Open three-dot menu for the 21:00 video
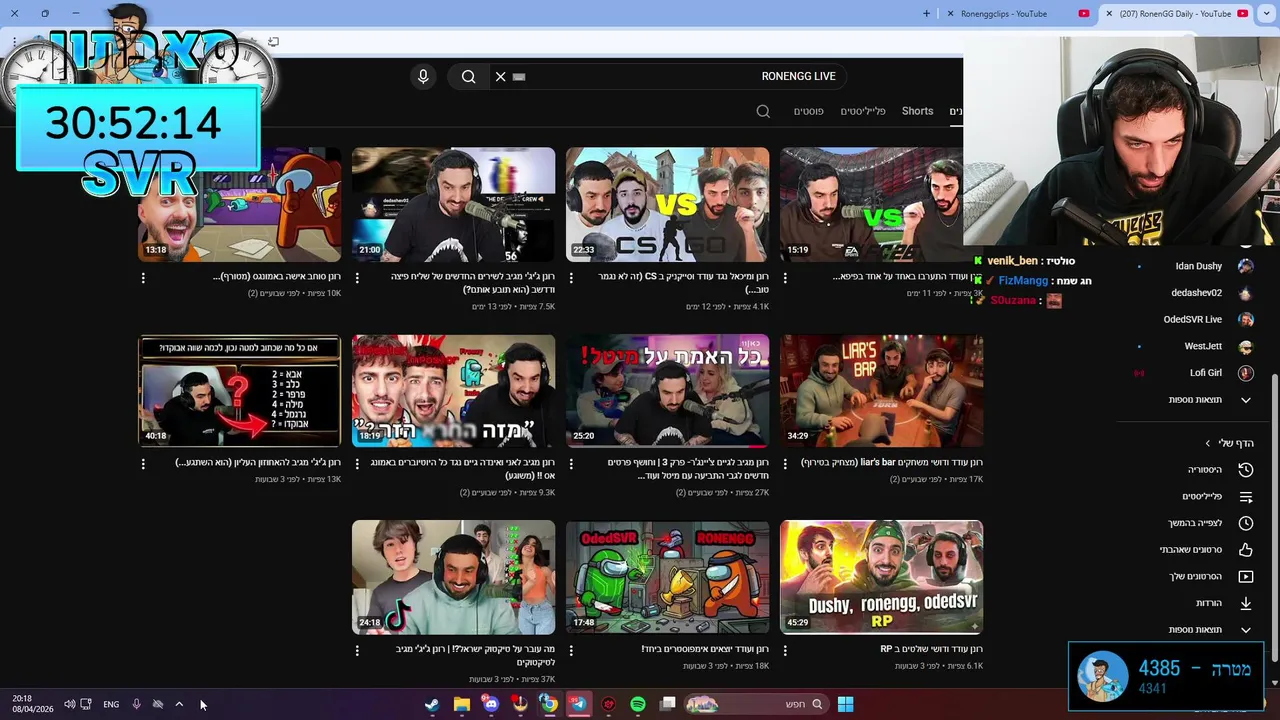Screen dimensions: 1280x720 (x=357, y=278)
